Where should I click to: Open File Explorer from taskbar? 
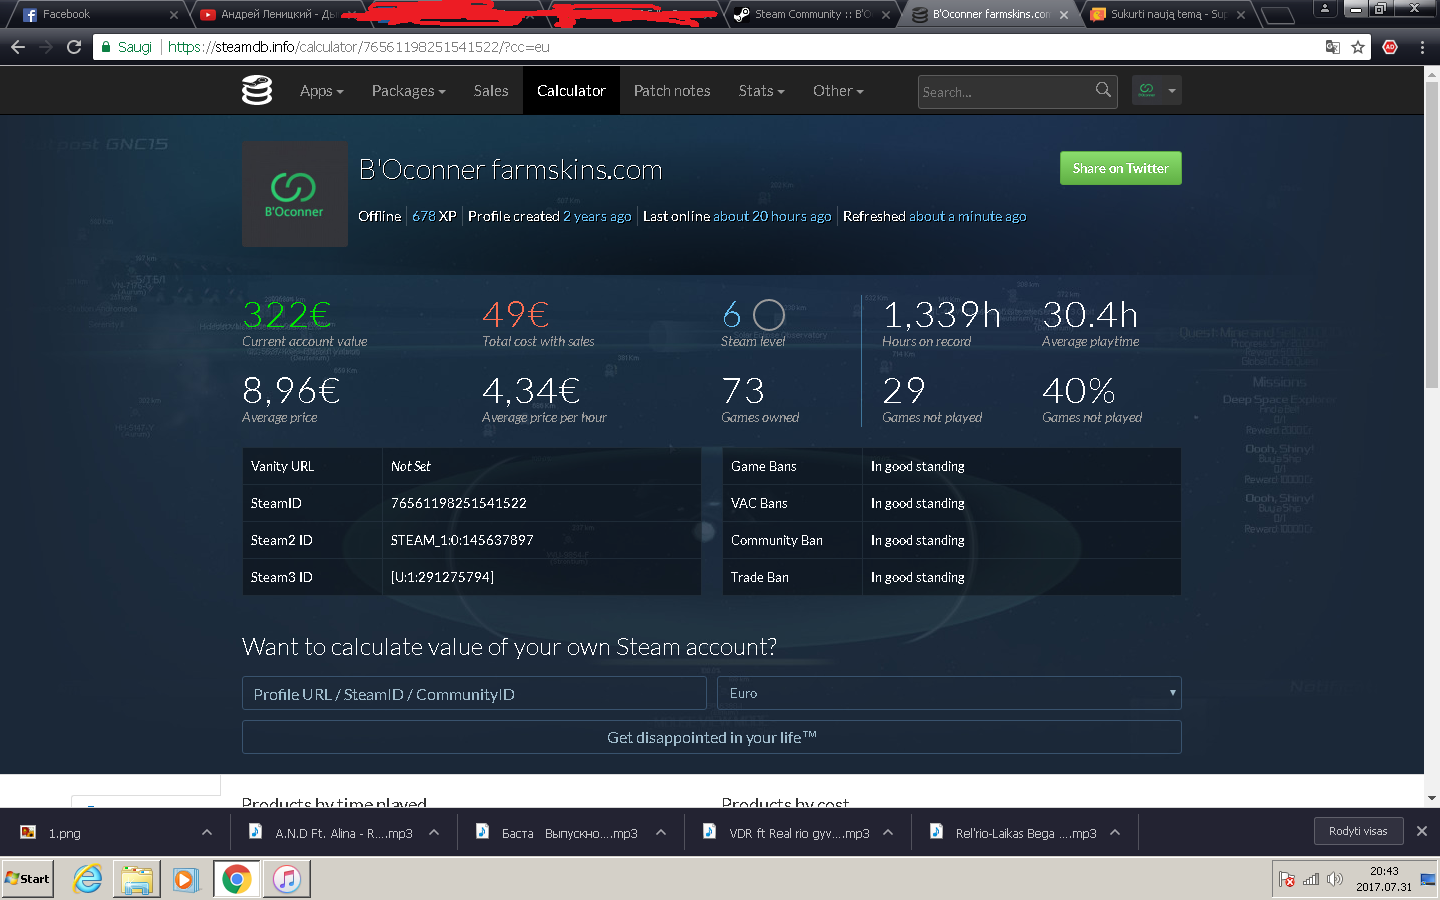(x=137, y=879)
